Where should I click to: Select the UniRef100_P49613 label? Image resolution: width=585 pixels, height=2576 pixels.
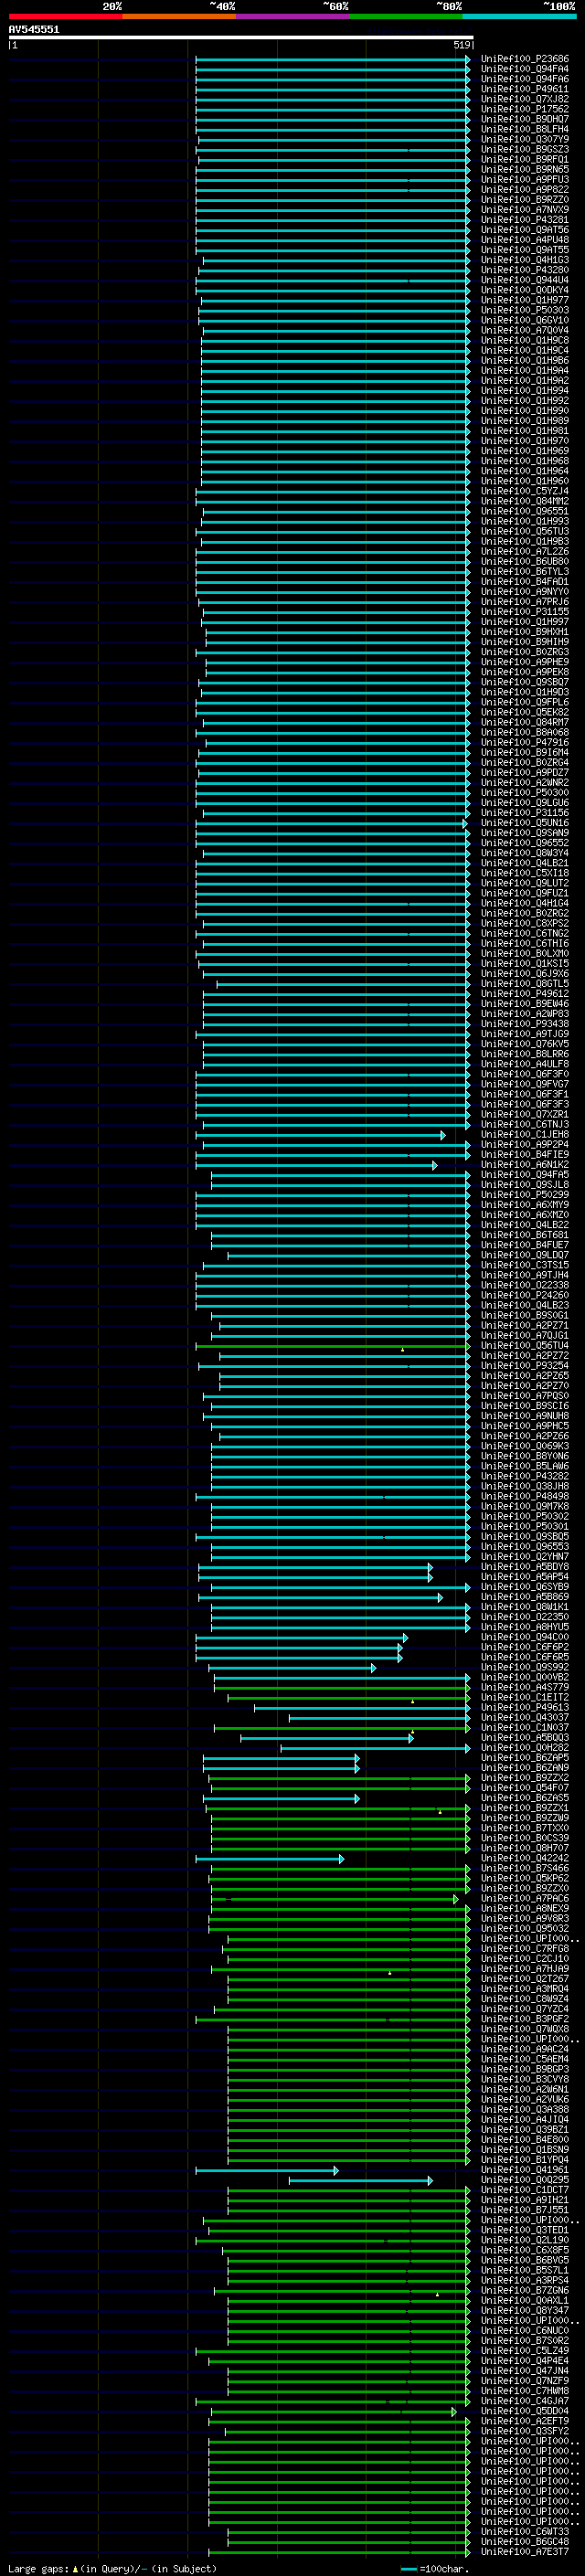point(524,1707)
